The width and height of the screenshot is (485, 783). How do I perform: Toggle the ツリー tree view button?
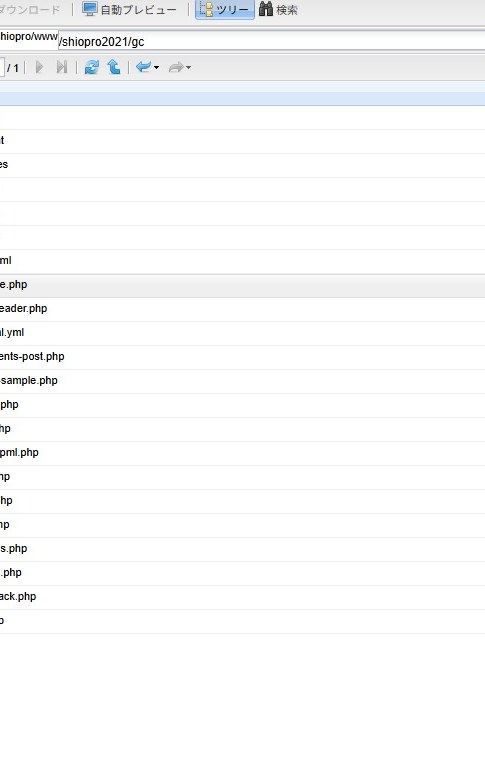click(x=225, y=9)
